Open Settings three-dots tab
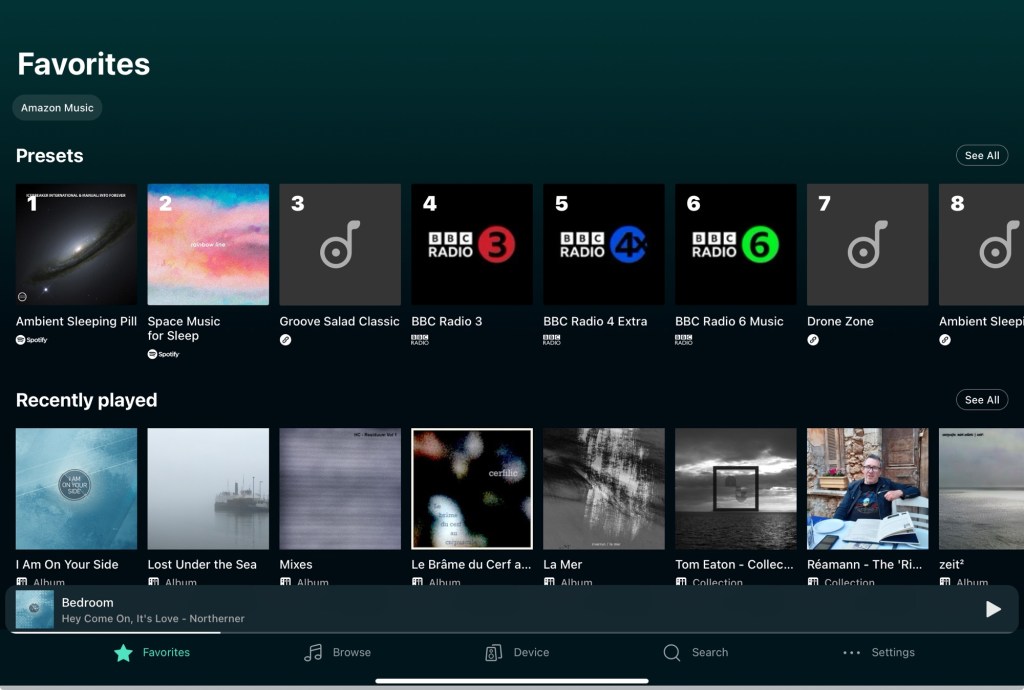1024x690 pixels. (878, 652)
